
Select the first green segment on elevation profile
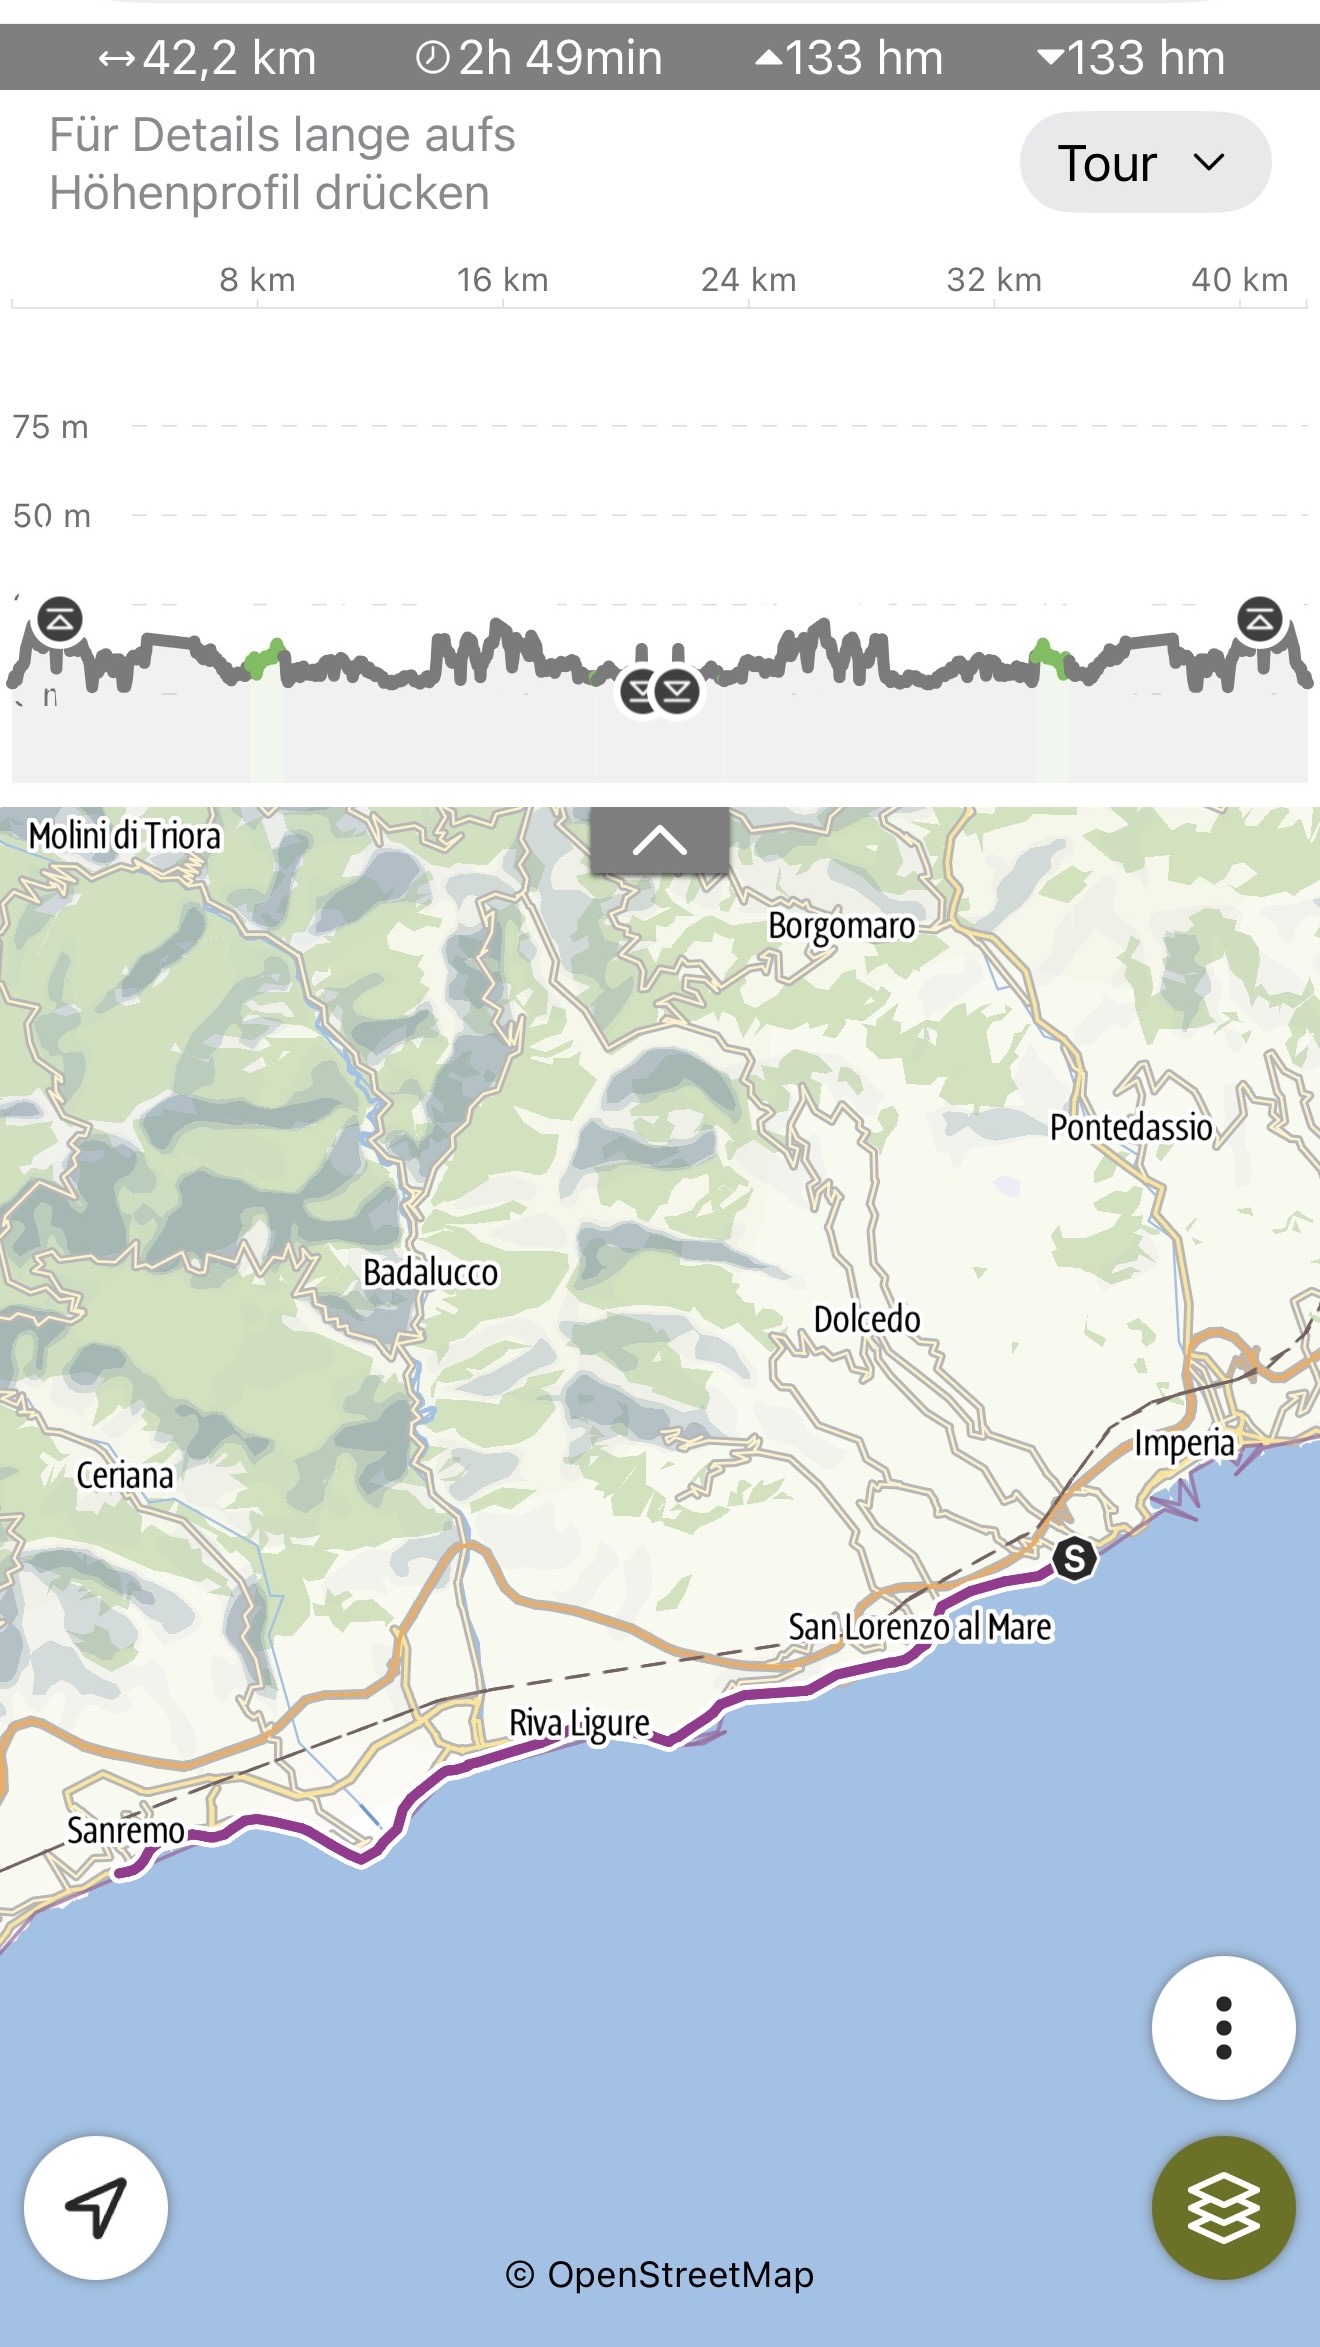(265, 660)
